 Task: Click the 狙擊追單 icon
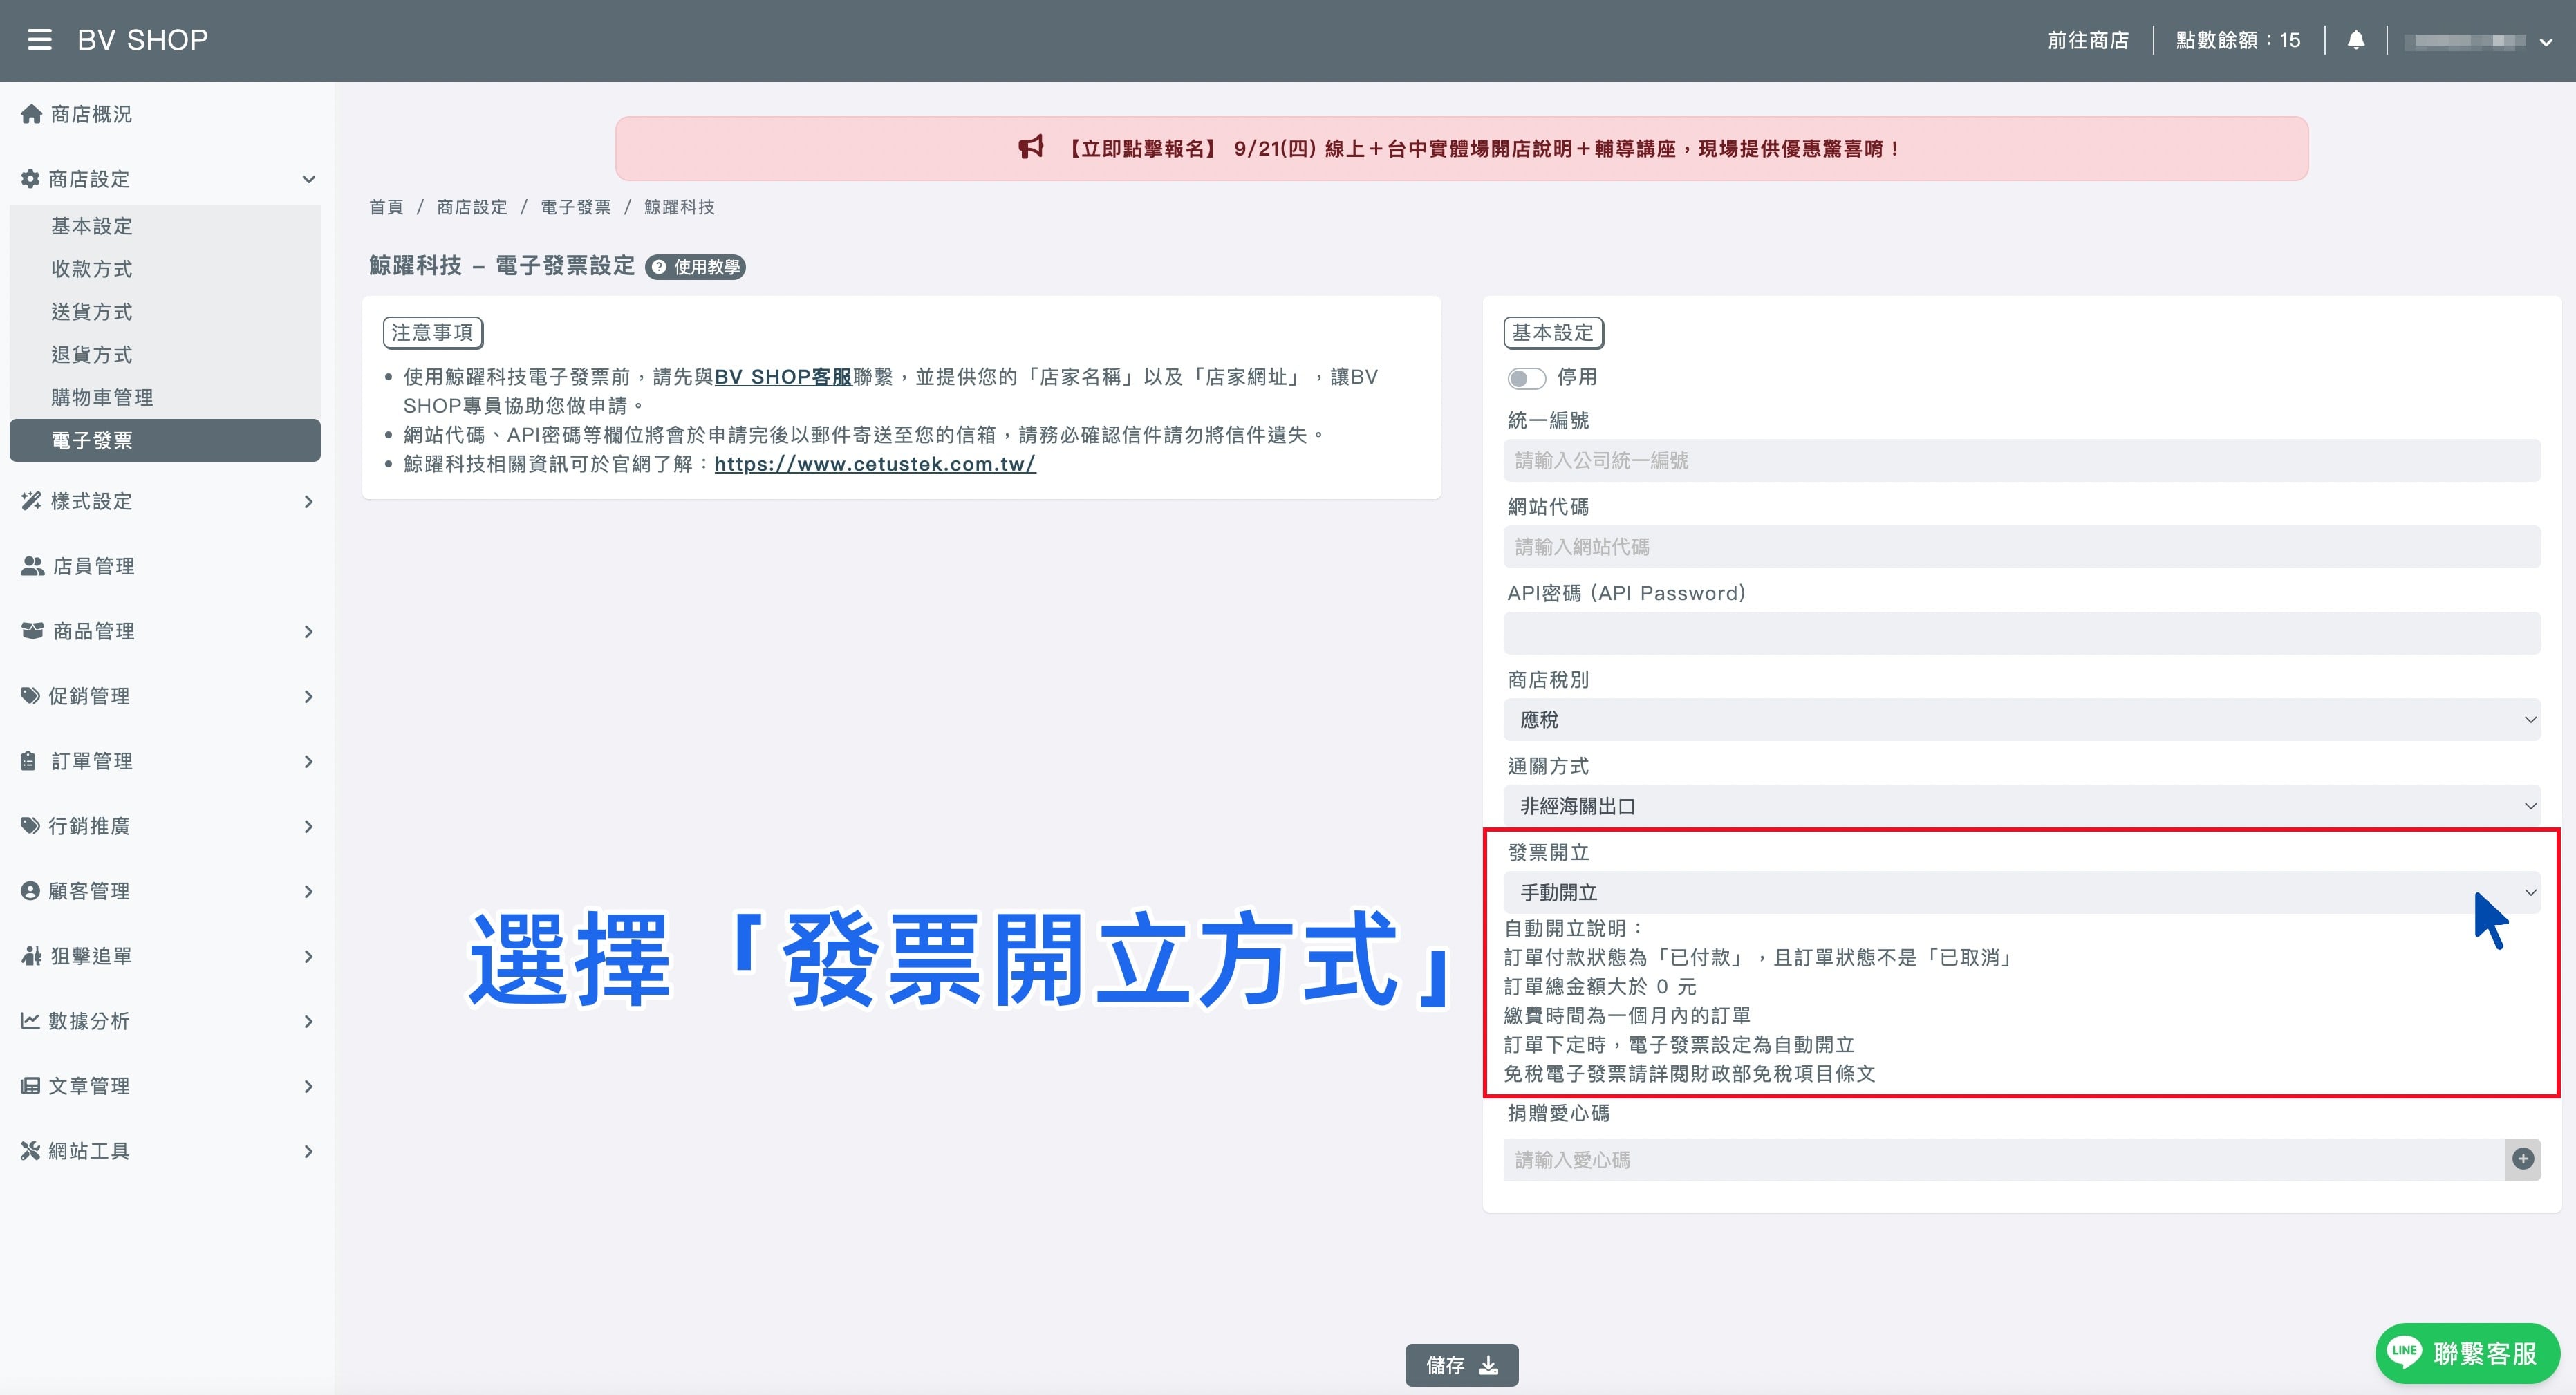click(x=32, y=956)
